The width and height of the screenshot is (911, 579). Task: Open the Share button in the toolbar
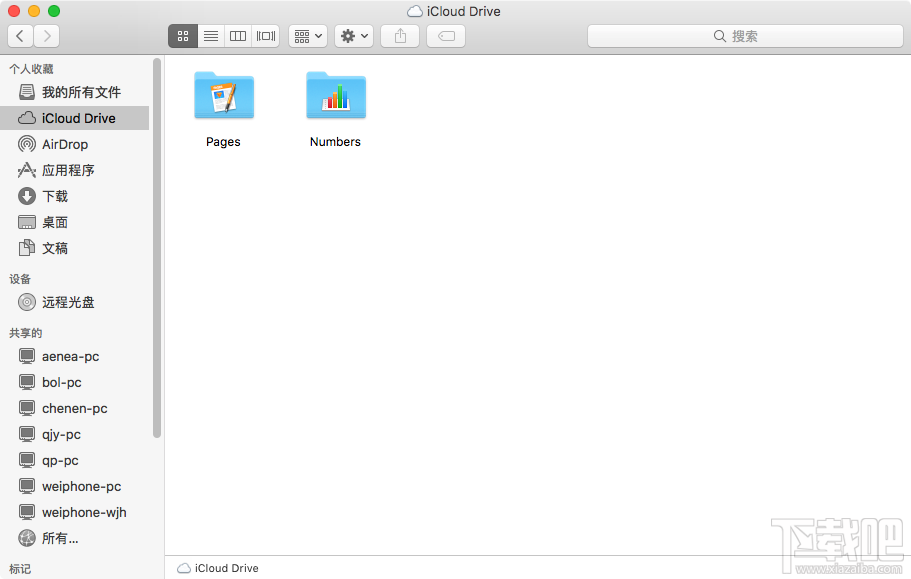(x=399, y=36)
